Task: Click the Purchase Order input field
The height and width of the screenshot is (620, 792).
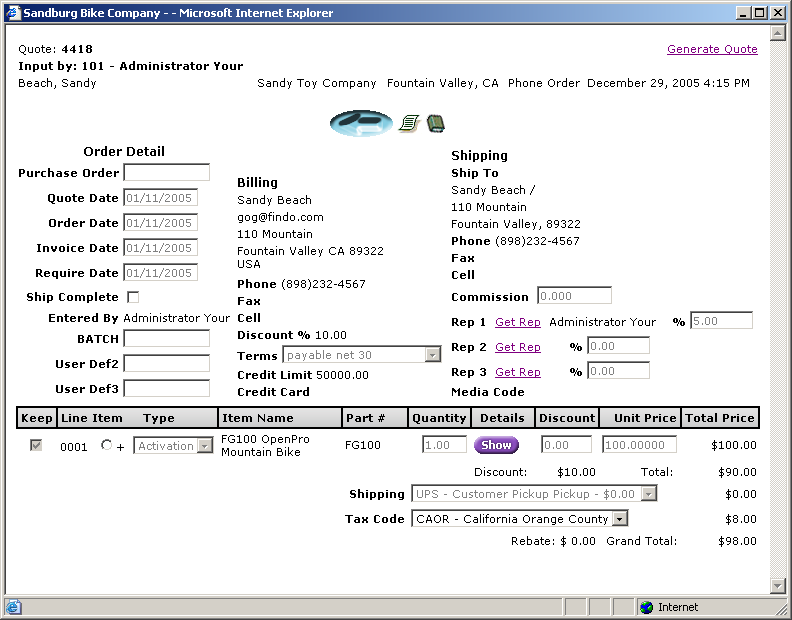Action: pos(166,173)
